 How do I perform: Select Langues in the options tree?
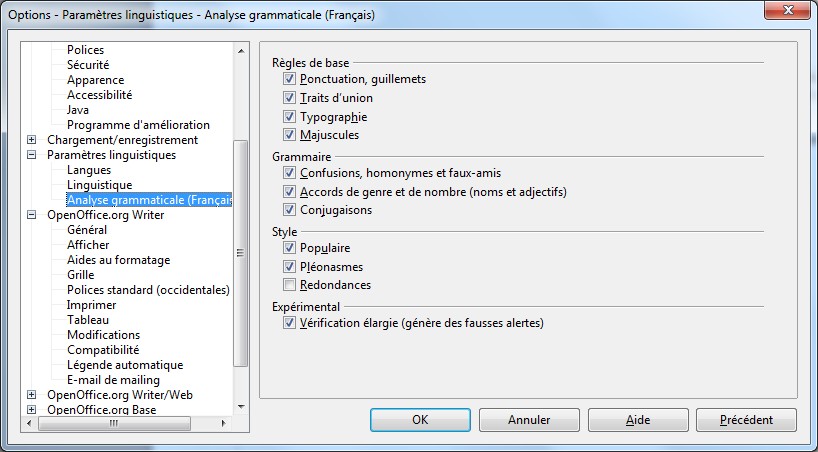tap(89, 170)
